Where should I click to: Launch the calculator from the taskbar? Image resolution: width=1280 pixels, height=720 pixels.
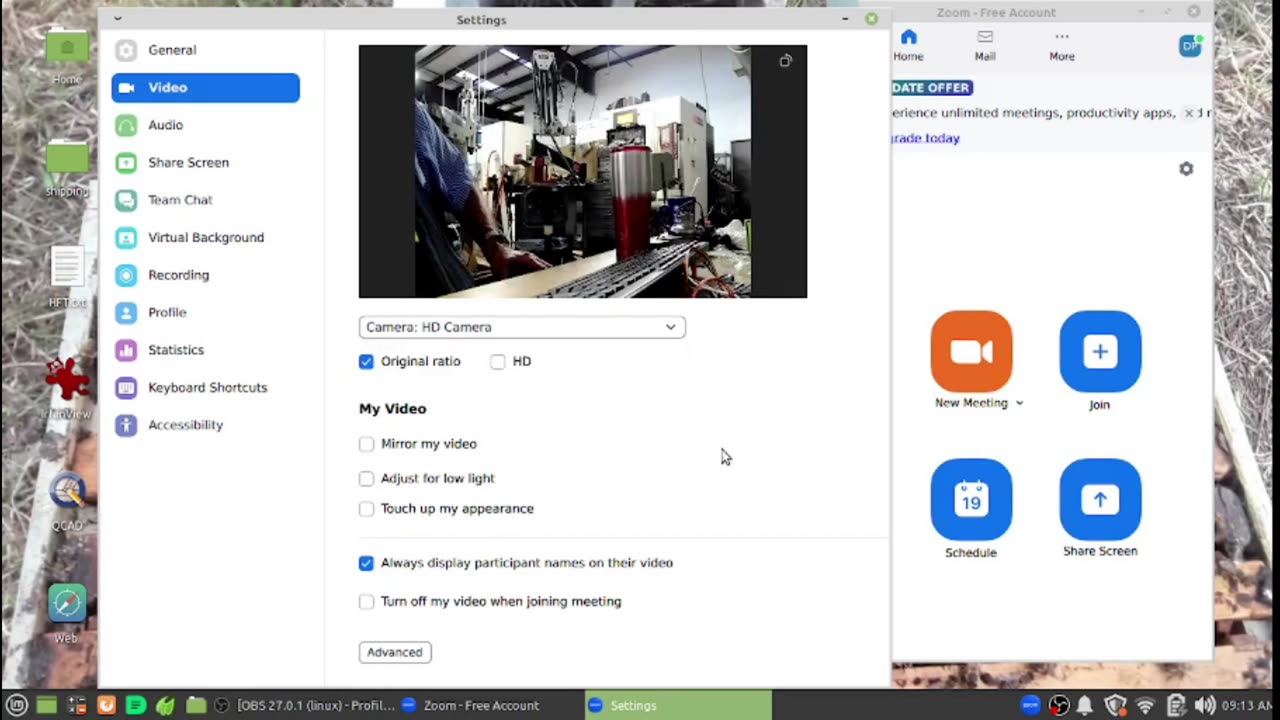(76, 705)
